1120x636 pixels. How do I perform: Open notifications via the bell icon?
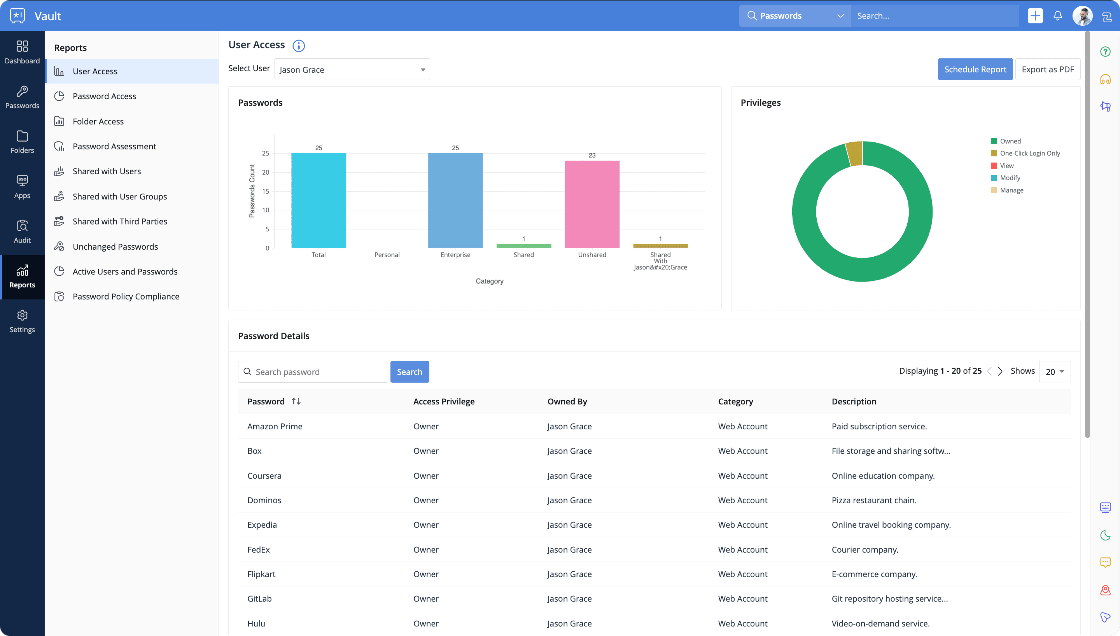[x=1058, y=15]
